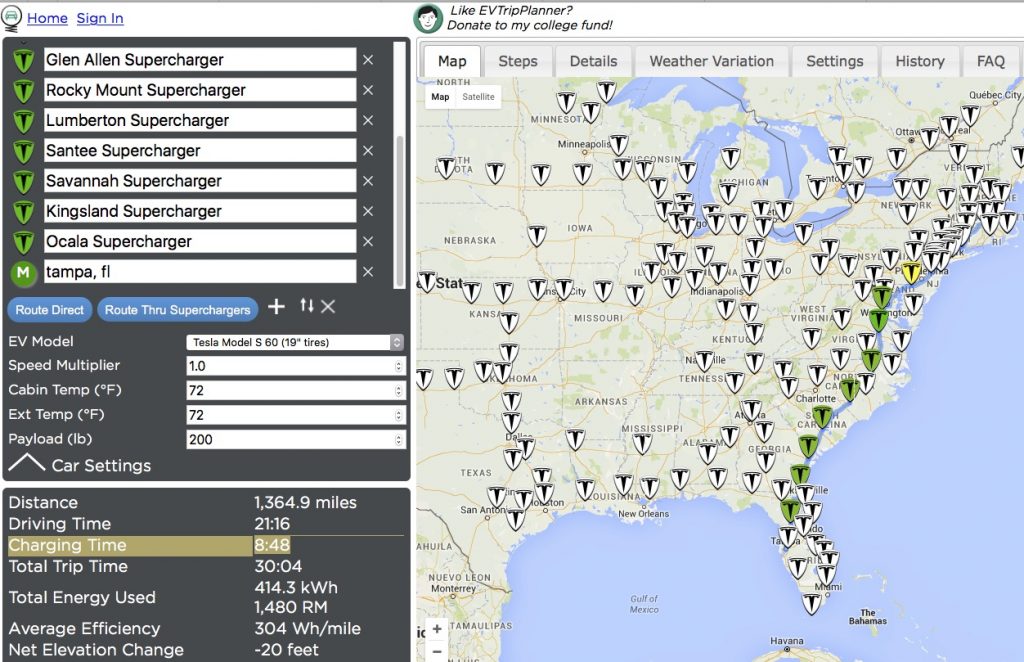Viewport: 1024px width, 662px height.
Task: Open the History tab
Action: pyautogui.click(x=920, y=61)
